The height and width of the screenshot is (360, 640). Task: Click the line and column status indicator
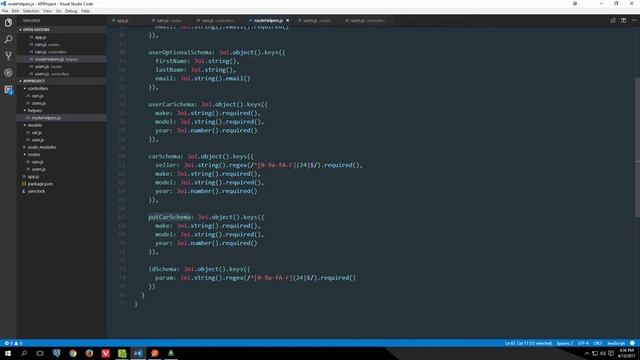pos(528,343)
